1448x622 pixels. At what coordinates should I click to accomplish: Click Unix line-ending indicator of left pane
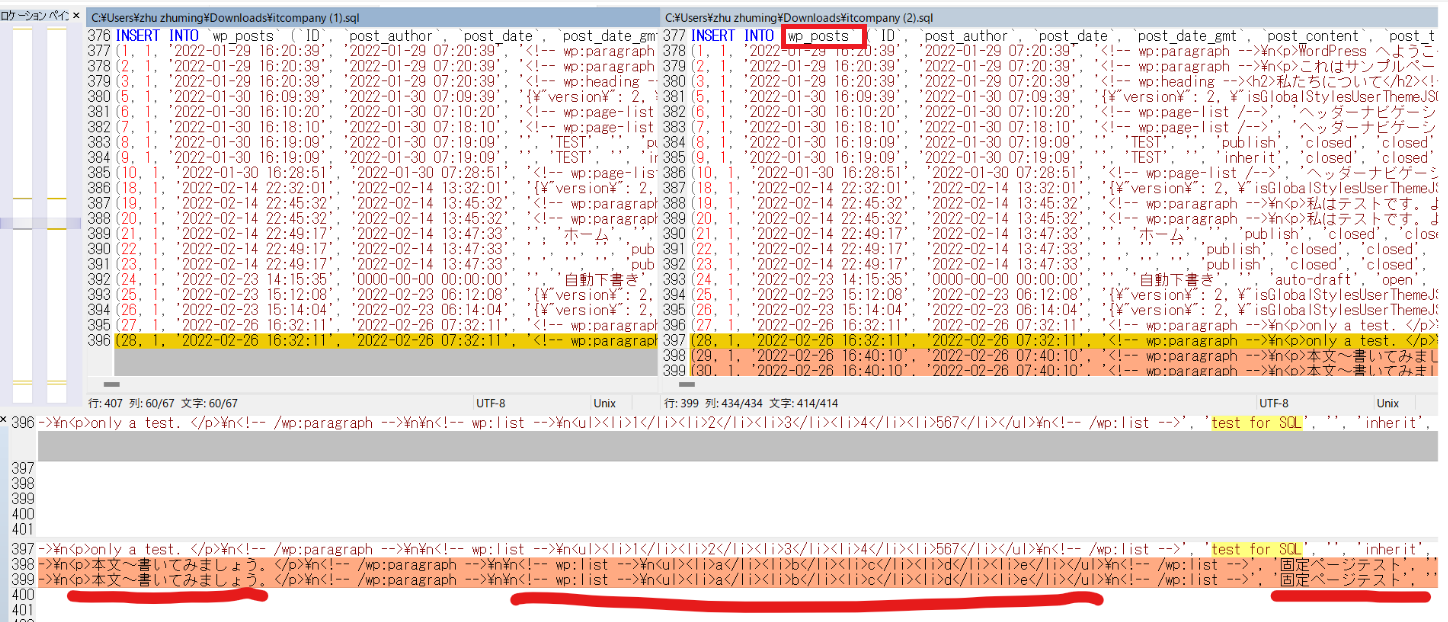pos(605,403)
